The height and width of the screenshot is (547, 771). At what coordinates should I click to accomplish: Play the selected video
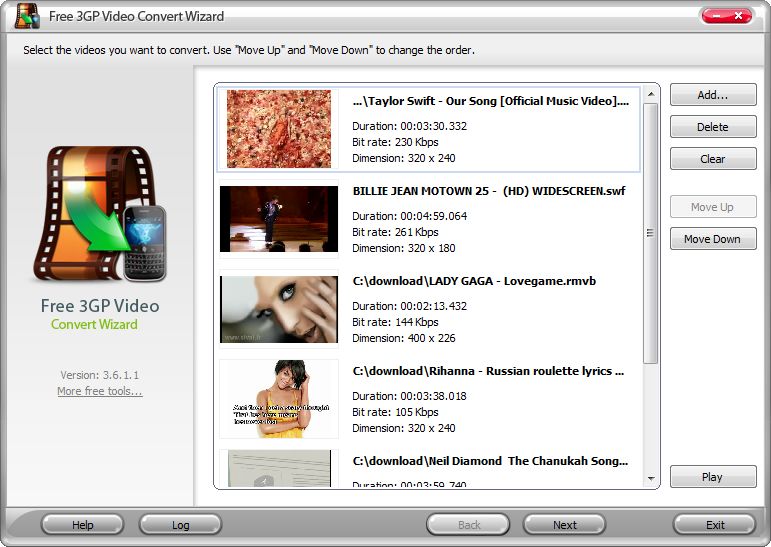712,477
